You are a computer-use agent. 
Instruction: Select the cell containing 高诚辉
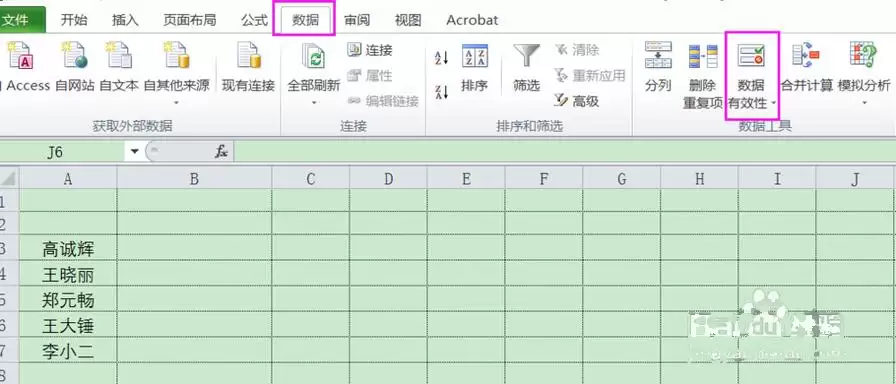[68, 249]
